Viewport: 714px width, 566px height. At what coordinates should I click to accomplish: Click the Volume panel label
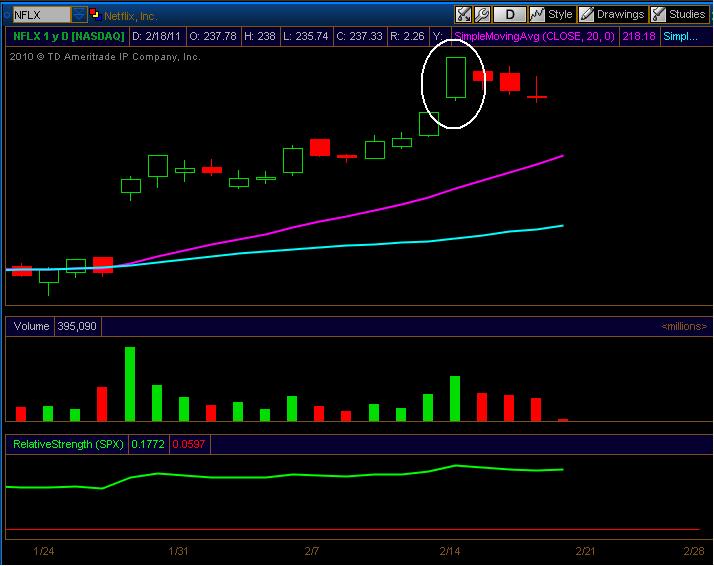(x=29, y=326)
